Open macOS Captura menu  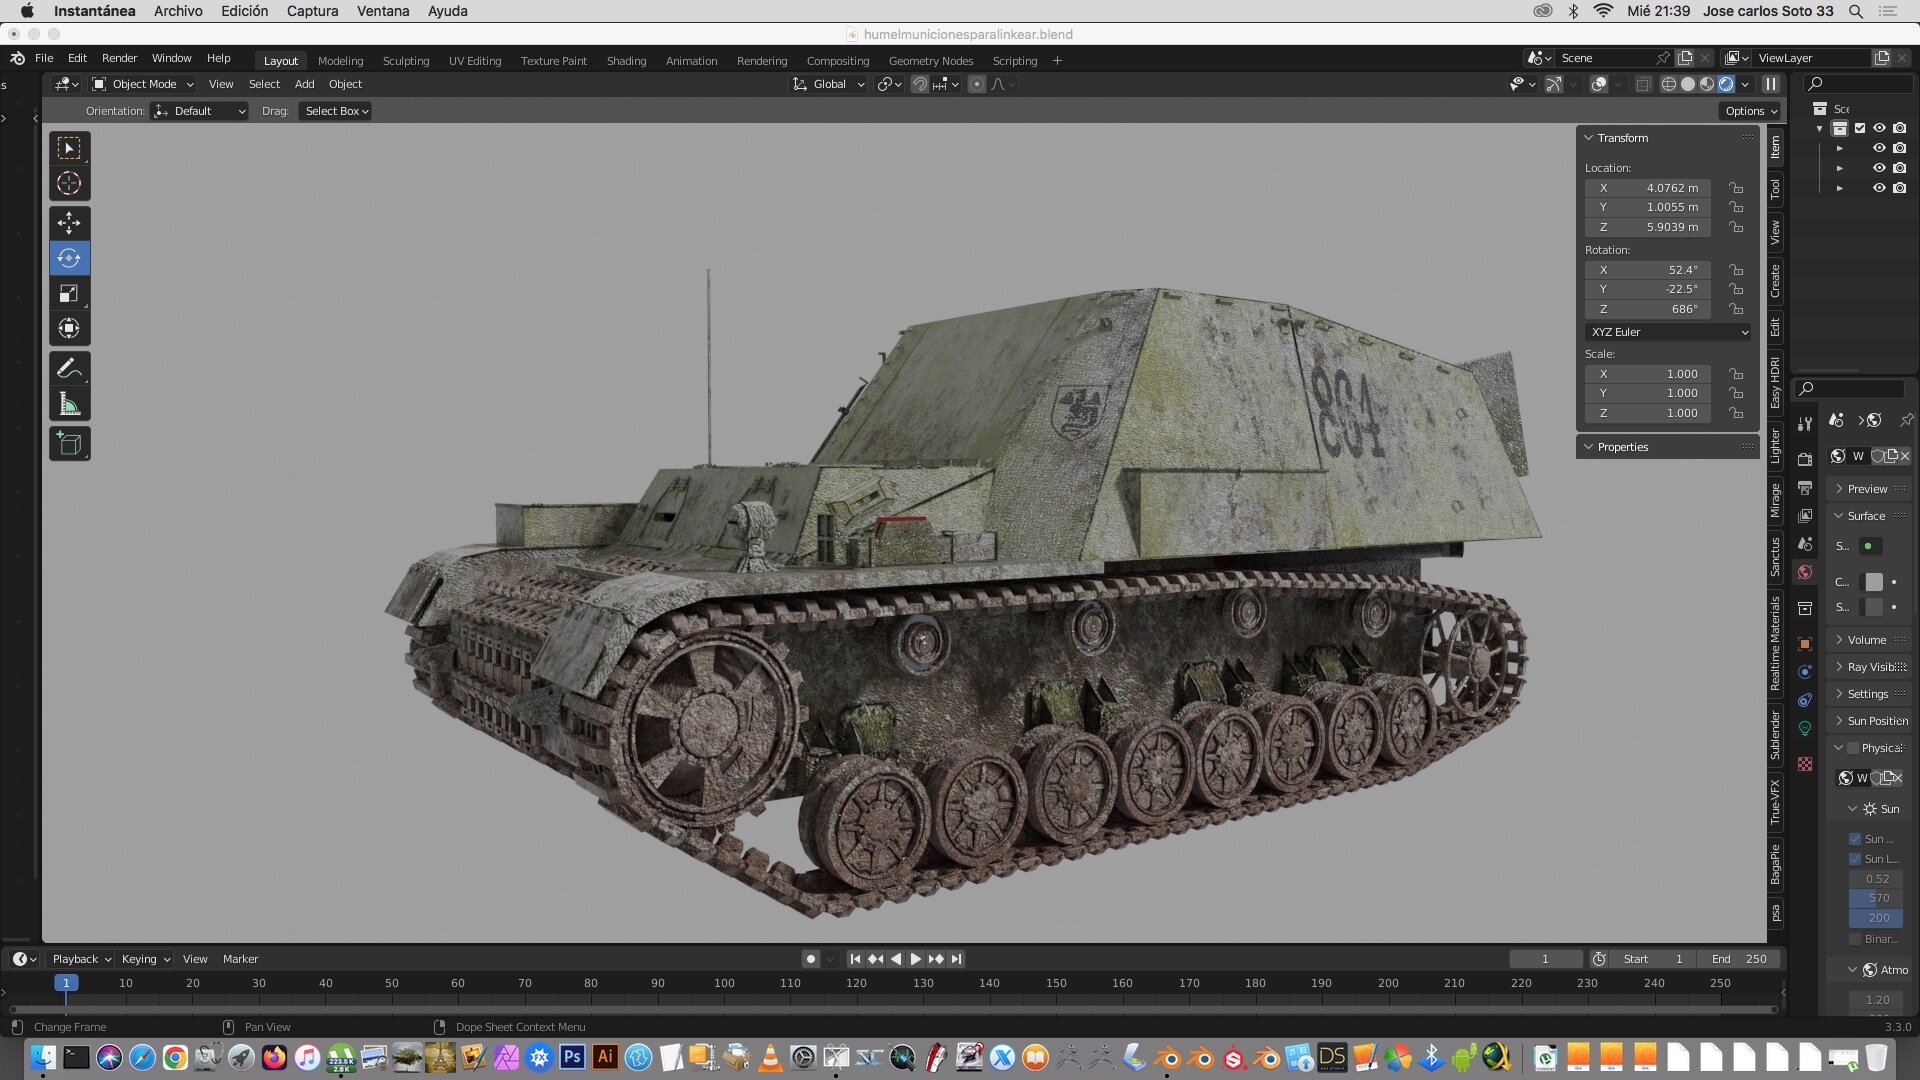pyautogui.click(x=312, y=11)
